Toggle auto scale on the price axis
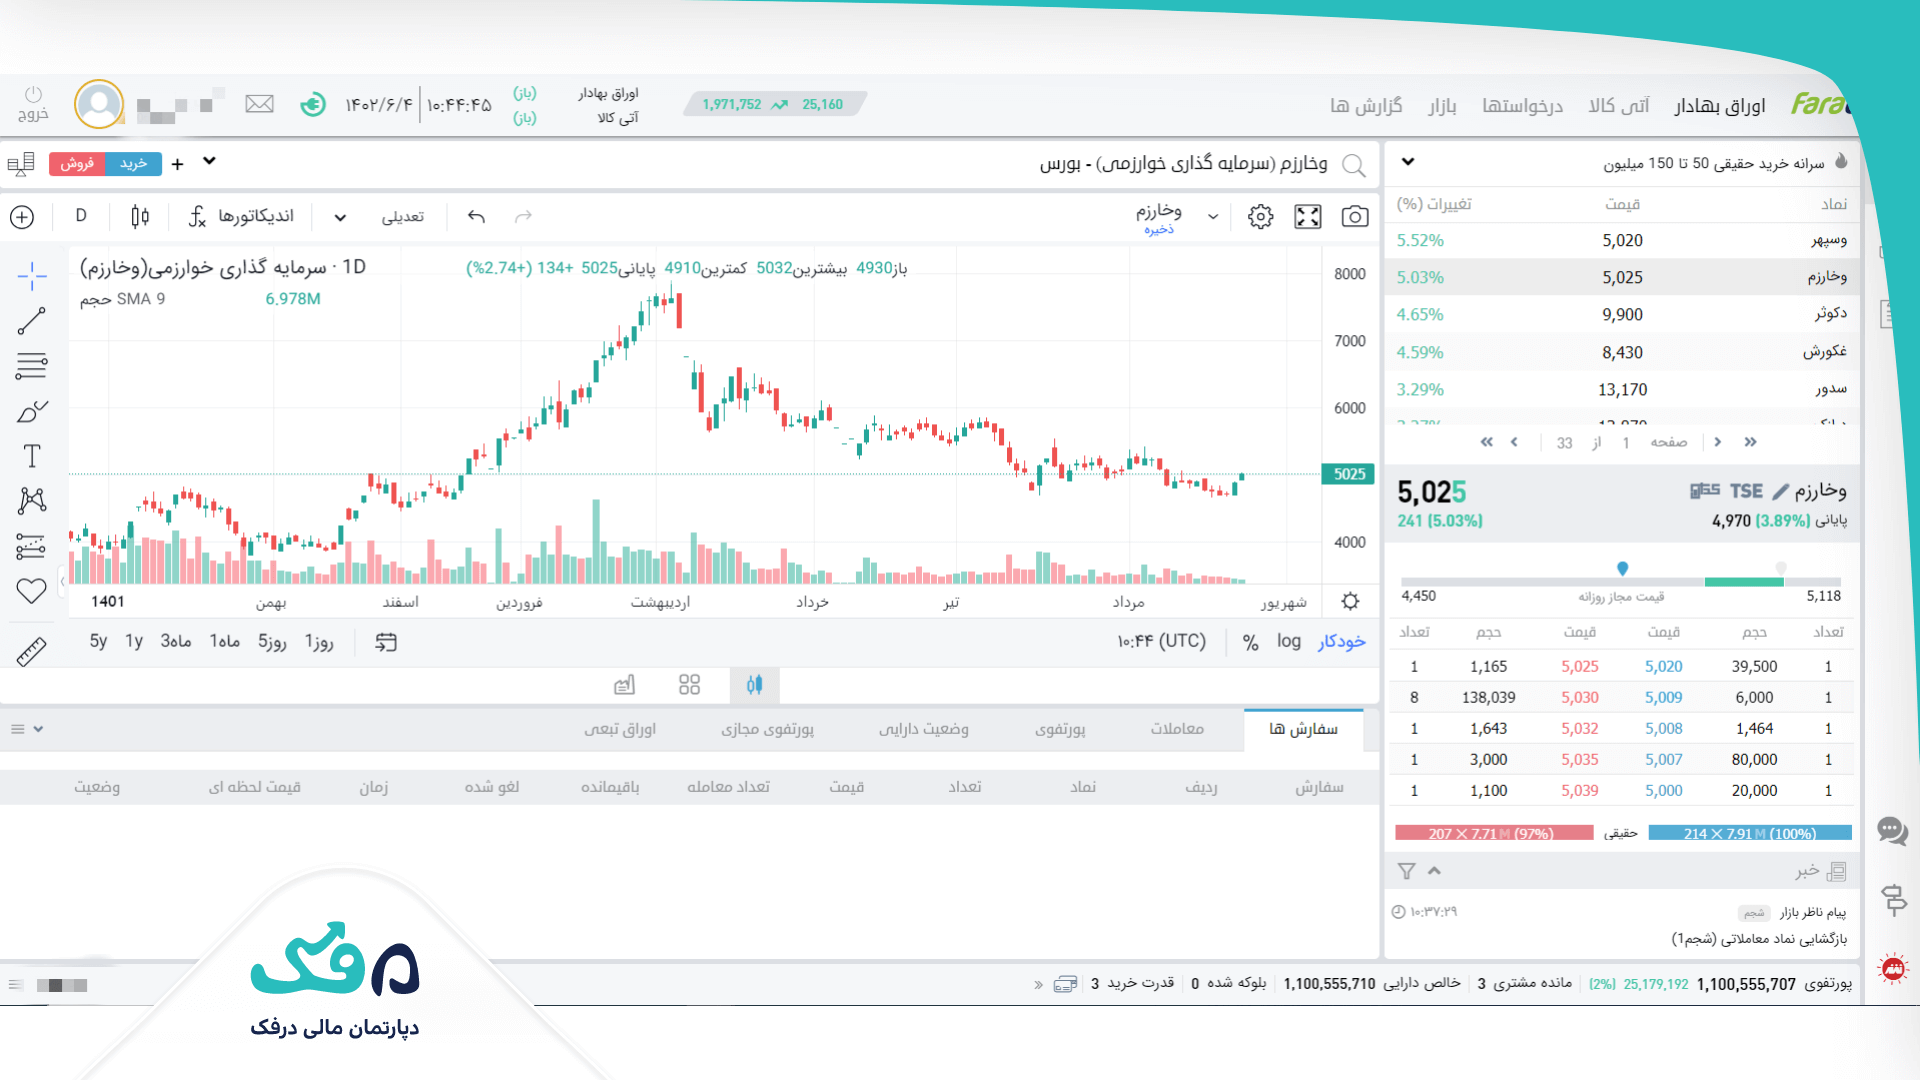The image size is (1920, 1080). [1341, 641]
